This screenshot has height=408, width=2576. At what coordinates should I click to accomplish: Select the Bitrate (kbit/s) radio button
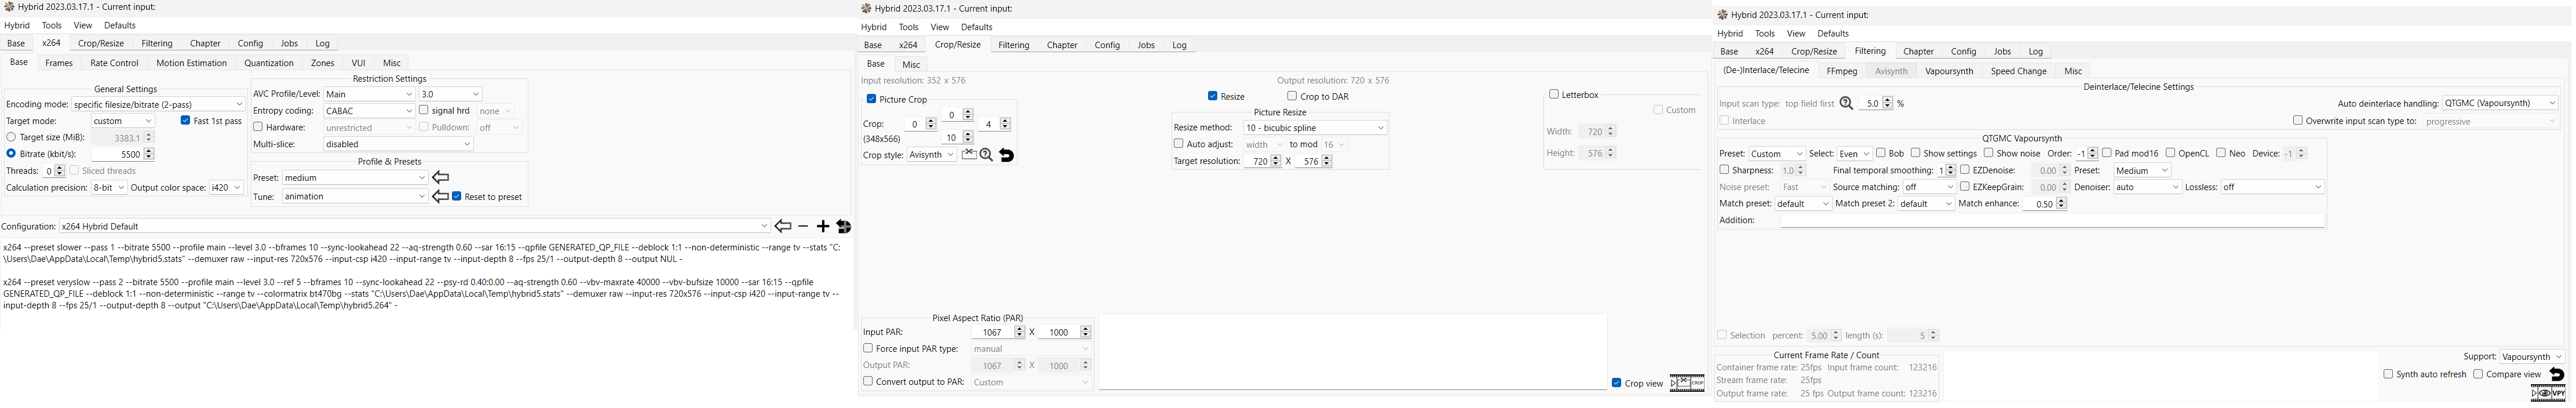pos(11,154)
